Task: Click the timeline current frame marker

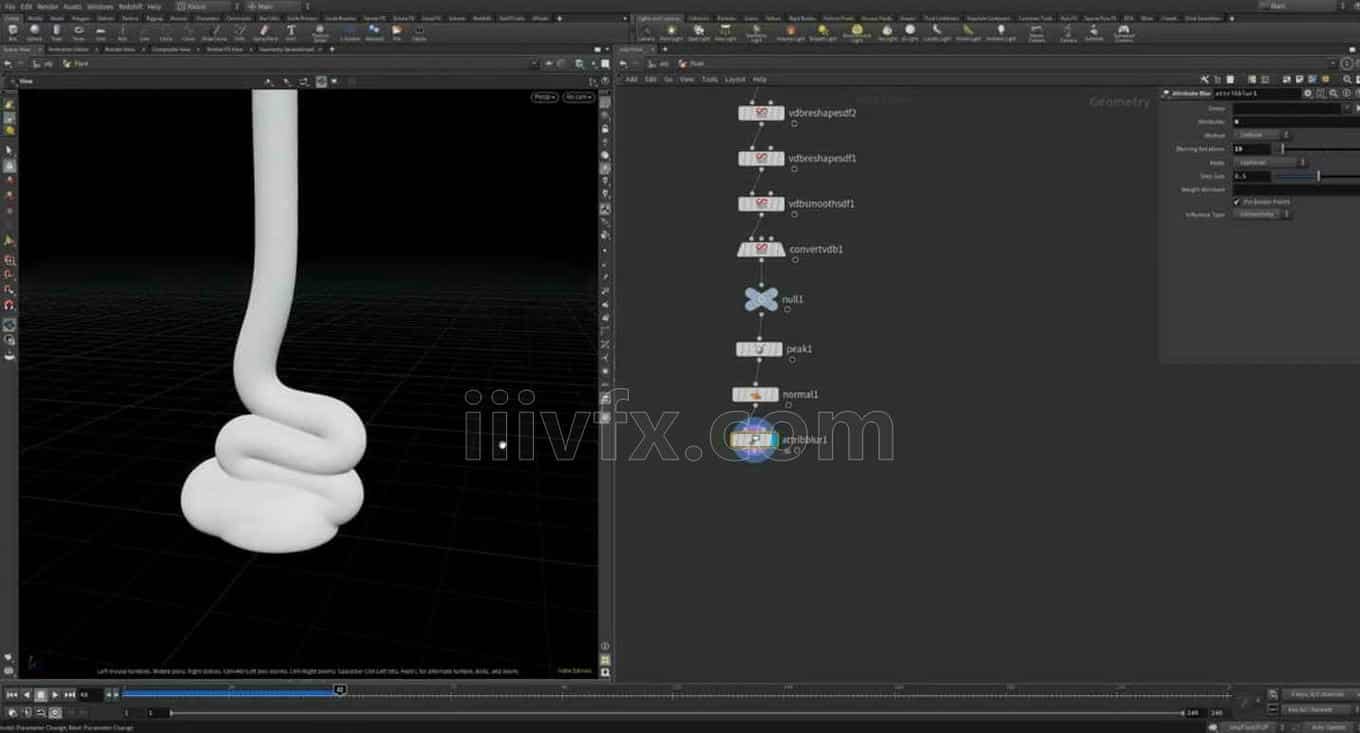Action: coord(340,690)
